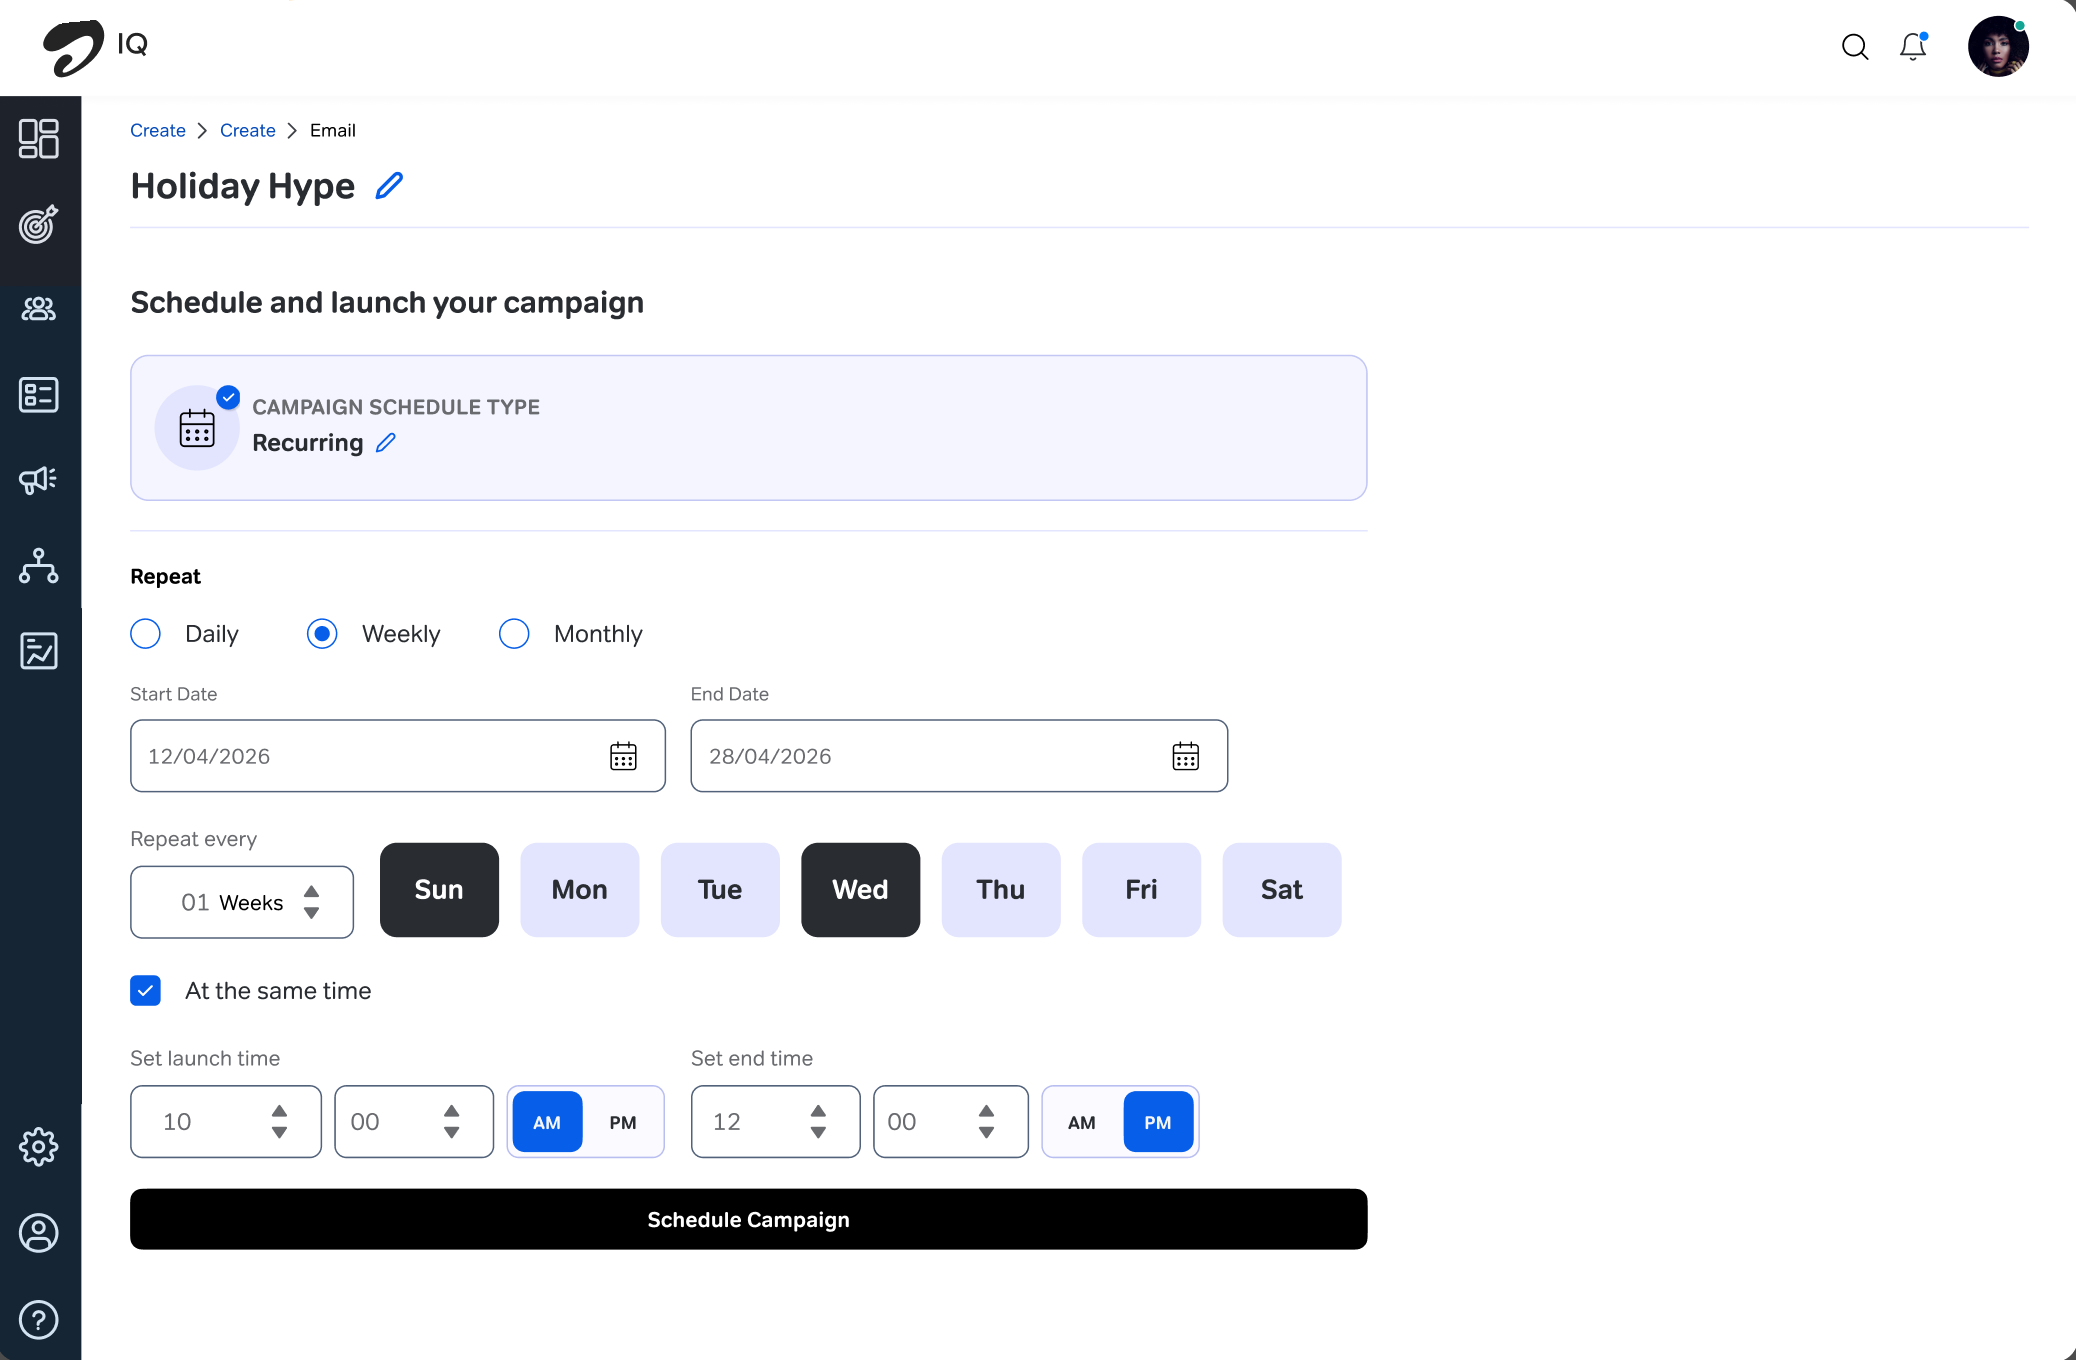Decrease the end time minutes stepper
The height and width of the screenshot is (1360, 2076).
click(x=987, y=1133)
